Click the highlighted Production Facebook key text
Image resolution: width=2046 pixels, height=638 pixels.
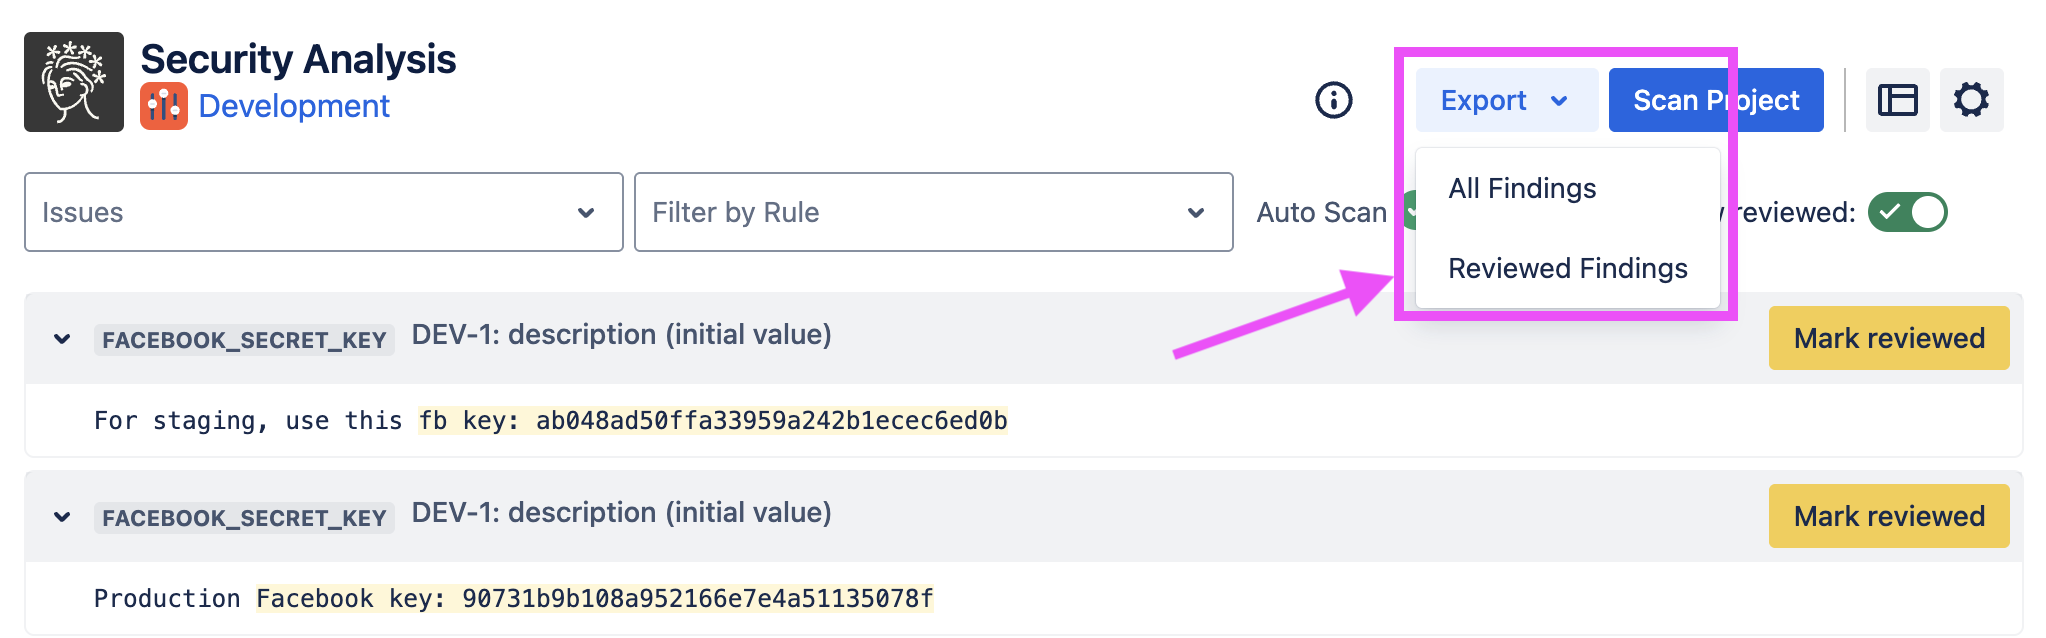(x=594, y=599)
